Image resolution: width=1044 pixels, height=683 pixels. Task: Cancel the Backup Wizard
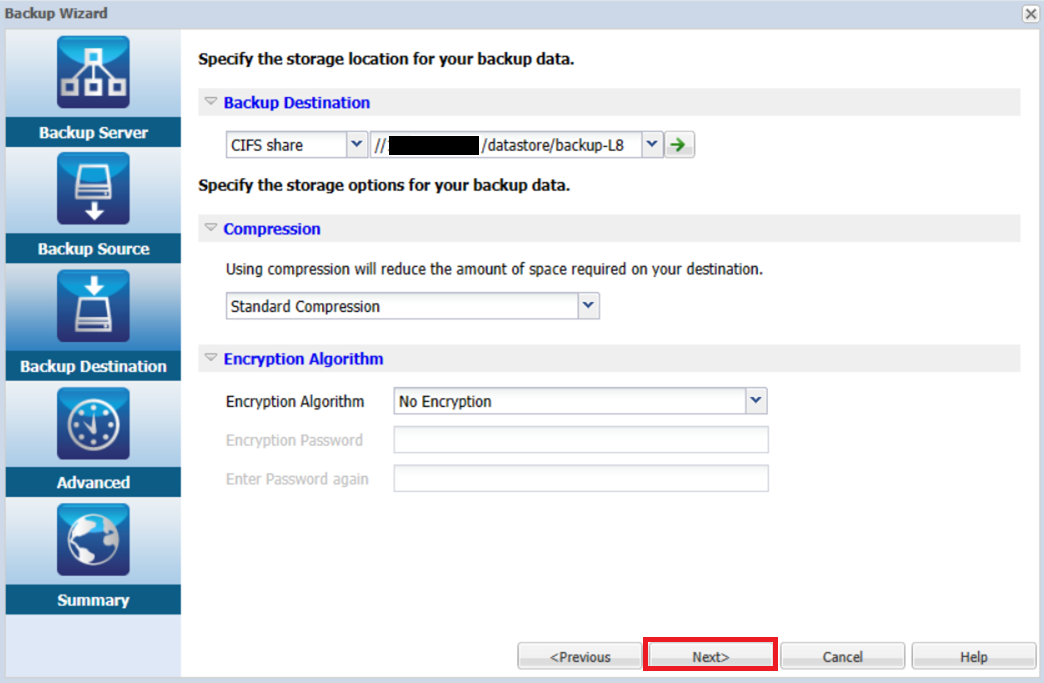pos(842,656)
